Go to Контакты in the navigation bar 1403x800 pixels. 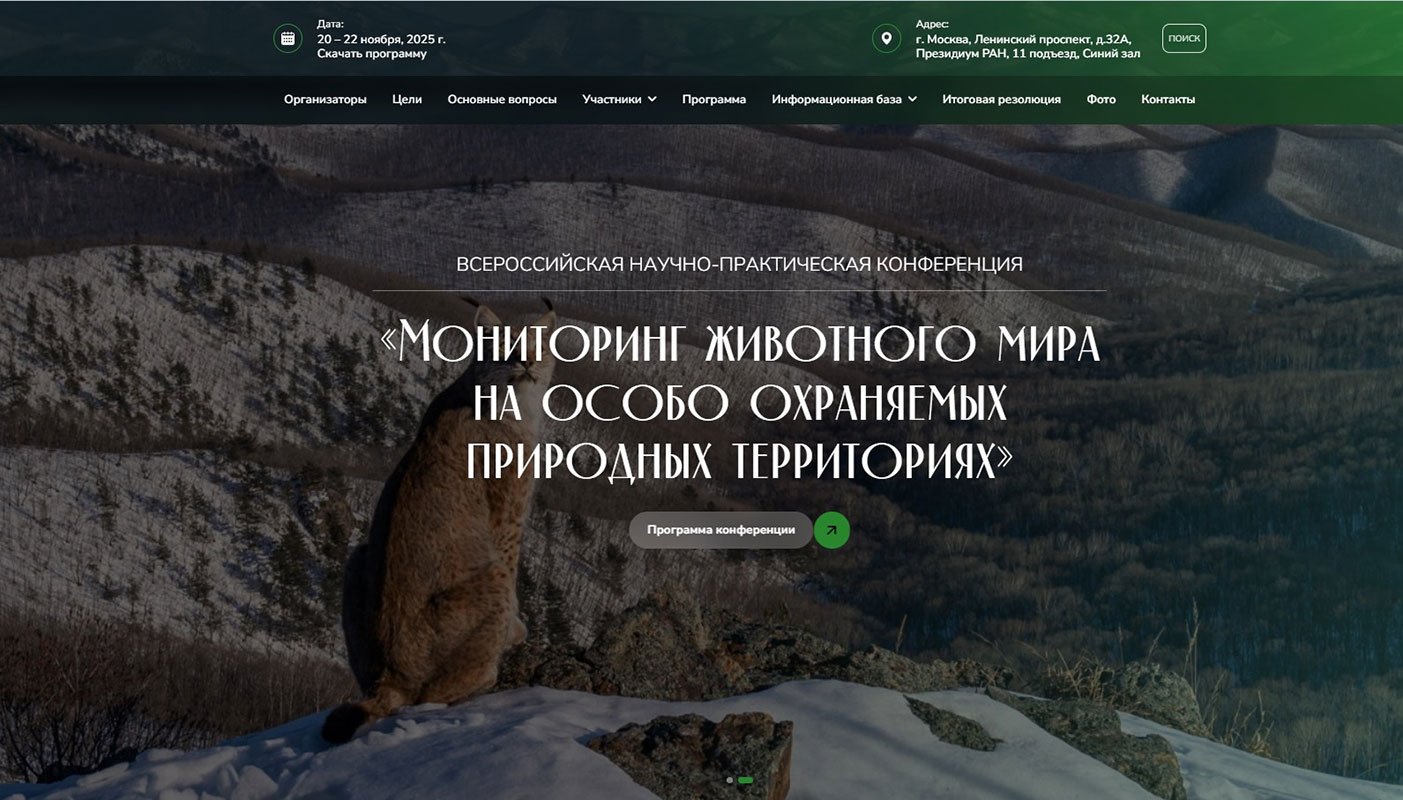tap(1168, 99)
